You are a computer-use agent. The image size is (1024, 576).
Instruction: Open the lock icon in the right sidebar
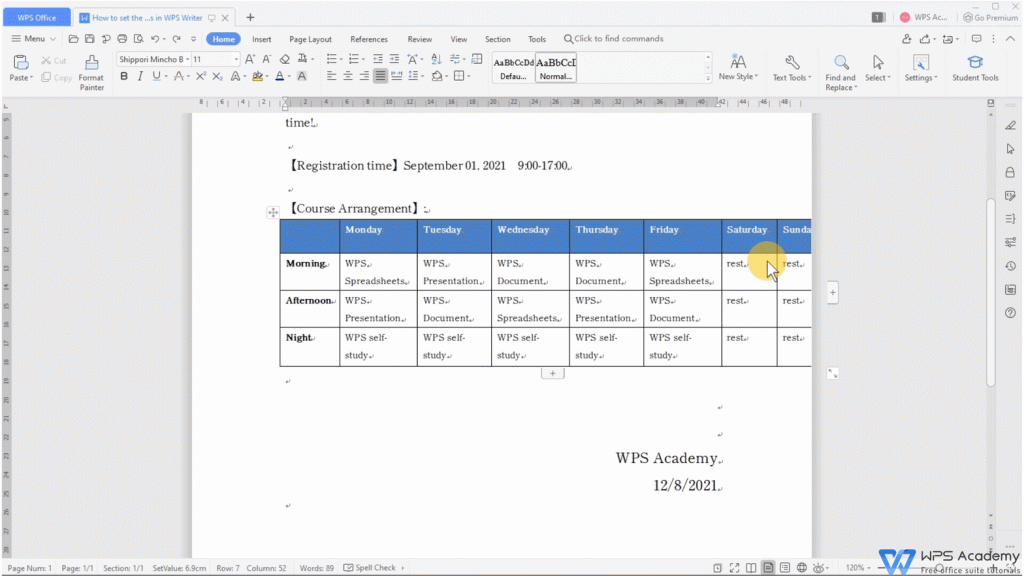[1010, 172]
